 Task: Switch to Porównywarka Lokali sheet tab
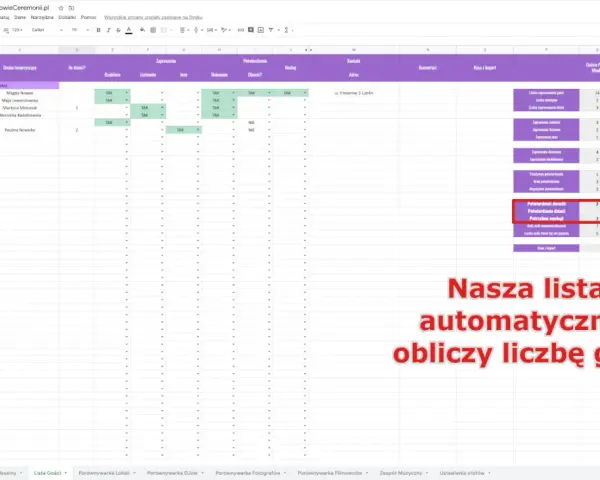104,473
